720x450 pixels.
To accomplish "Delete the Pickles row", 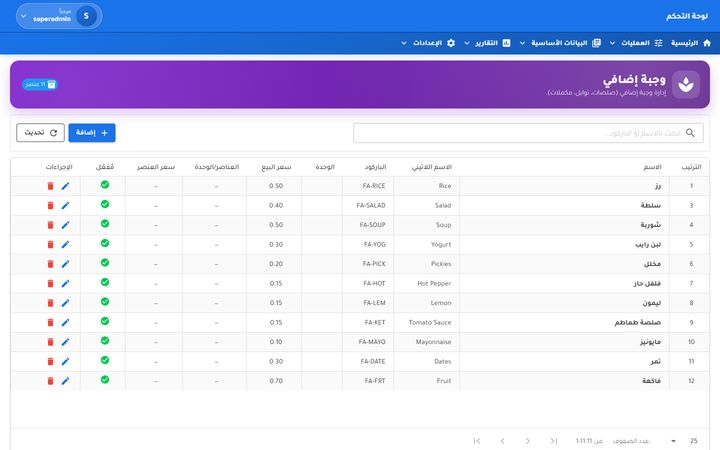I will tap(51, 264).
